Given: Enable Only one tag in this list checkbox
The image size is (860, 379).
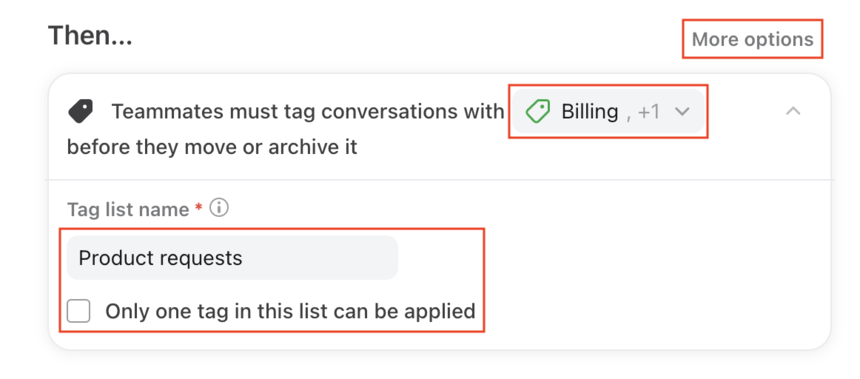Looking at the screenshot, I should tap(78, 311).
